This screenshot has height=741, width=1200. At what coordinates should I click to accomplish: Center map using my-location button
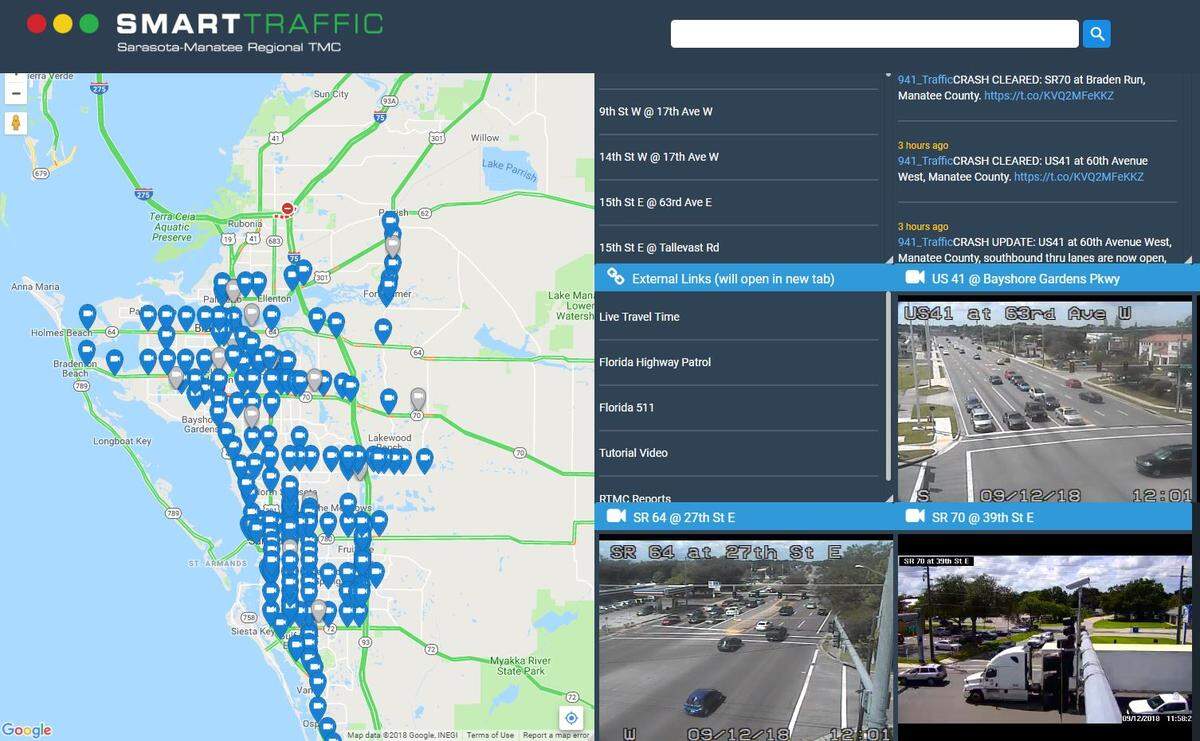click(571, 718)
